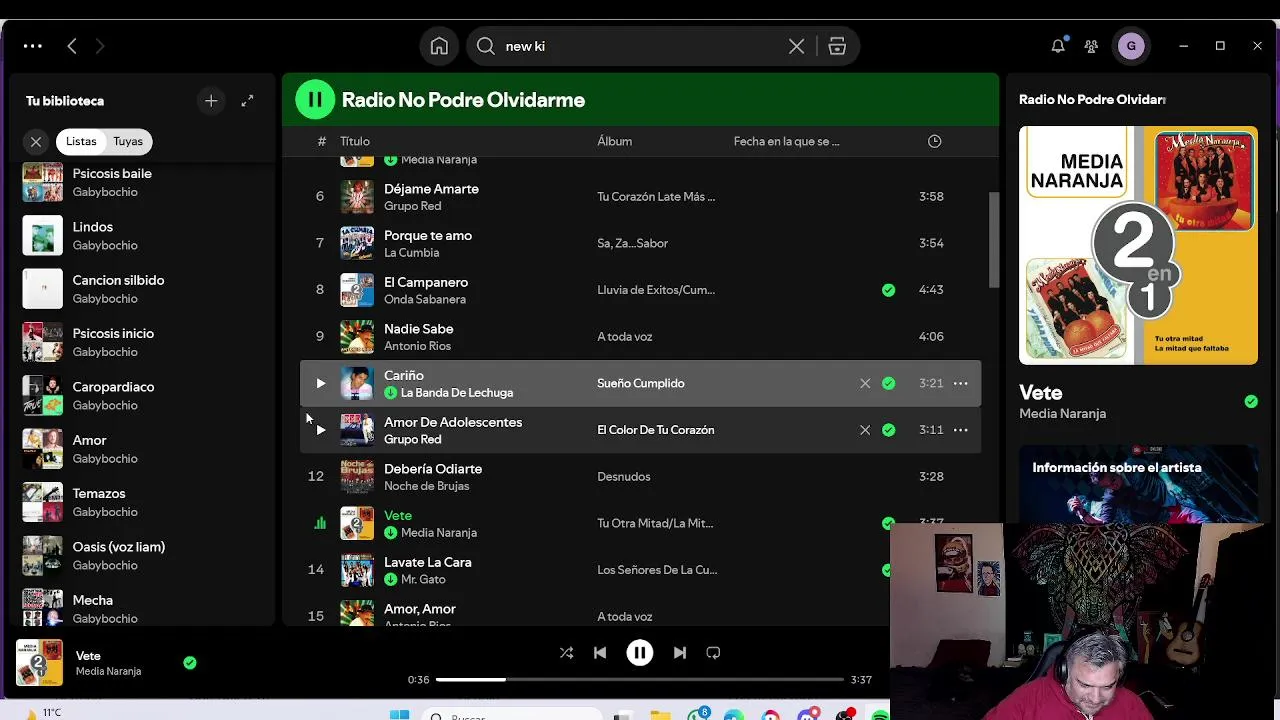Select the Tuyas filter chip

(x=128, y=142)
